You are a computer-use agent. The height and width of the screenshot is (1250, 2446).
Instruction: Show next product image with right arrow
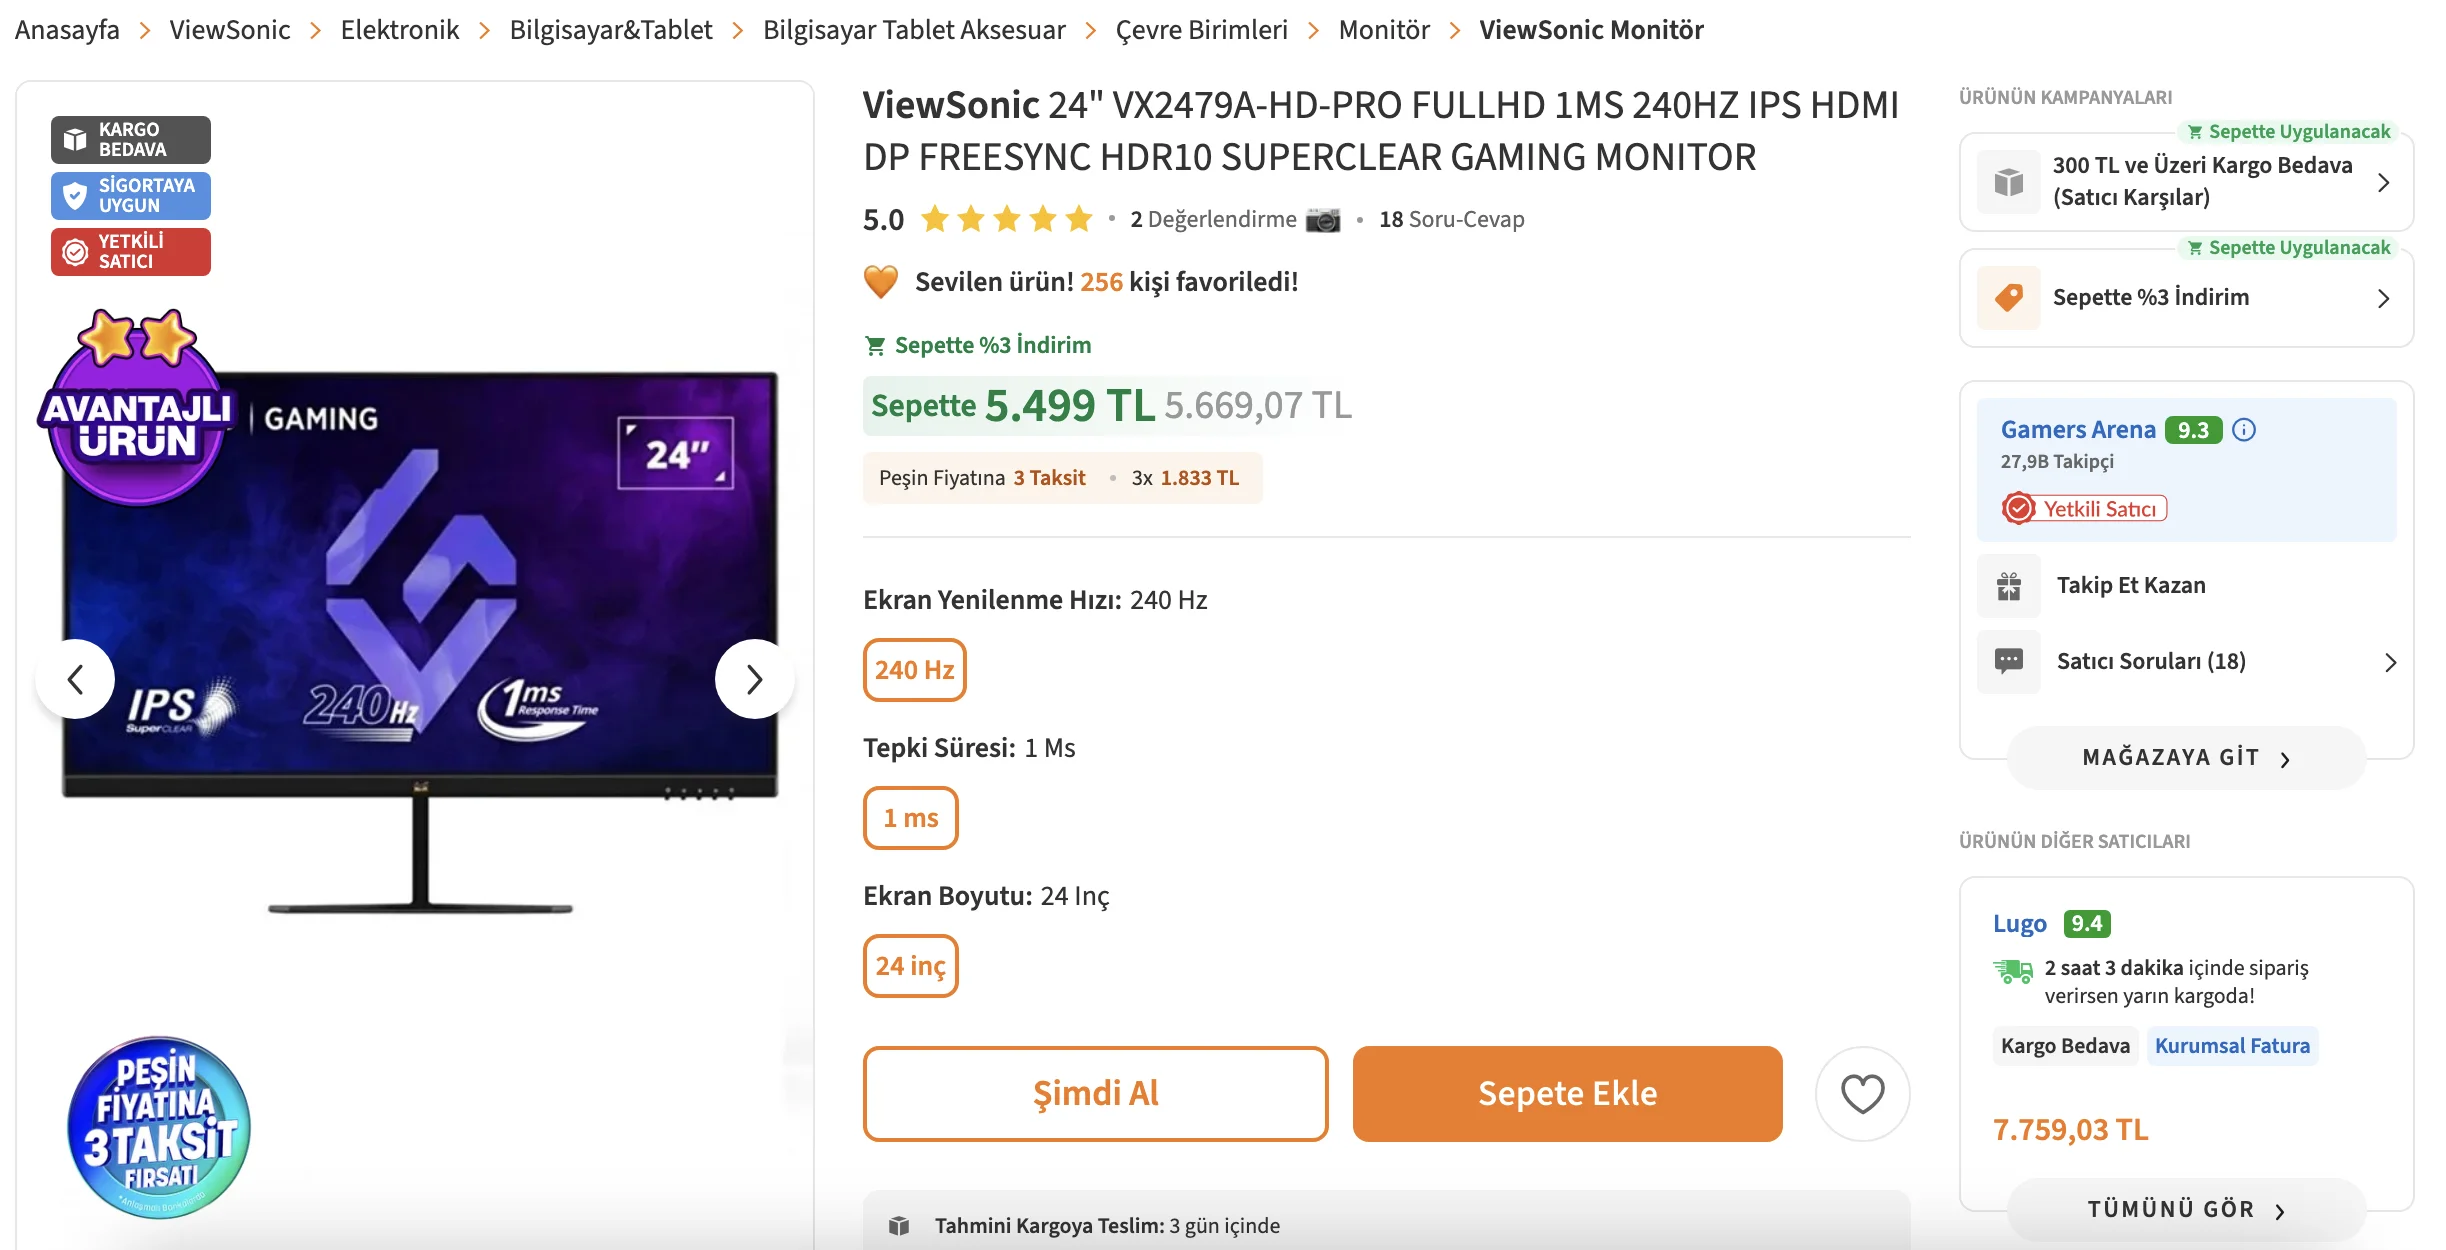tap(754, 680)
